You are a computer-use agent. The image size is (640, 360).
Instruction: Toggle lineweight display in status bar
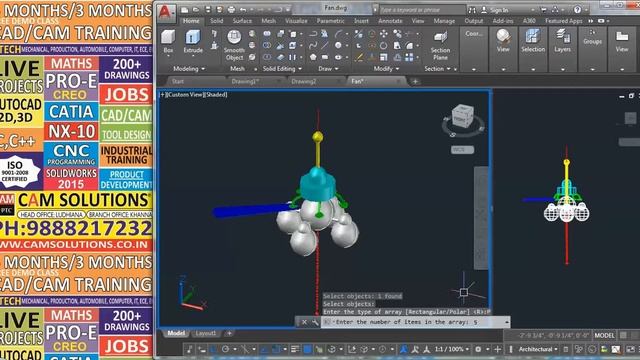[295, 349]
